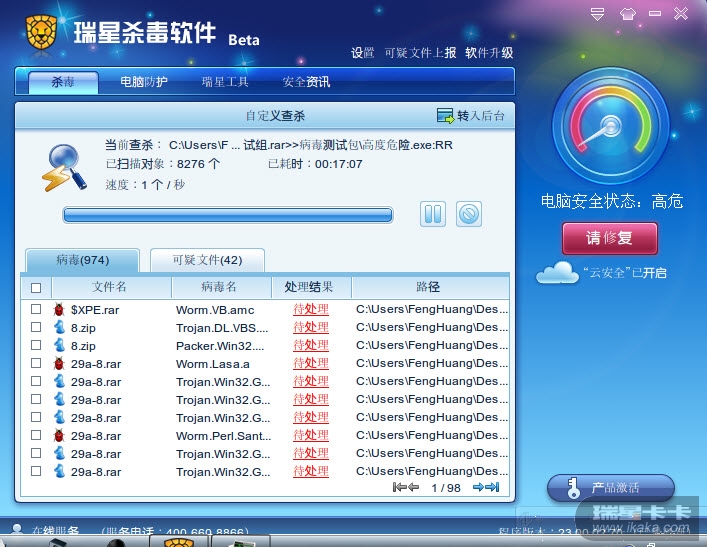Screen dimensions: 707x547
Task: Select the 病毒(974) results tab
Action: [83, 260]
